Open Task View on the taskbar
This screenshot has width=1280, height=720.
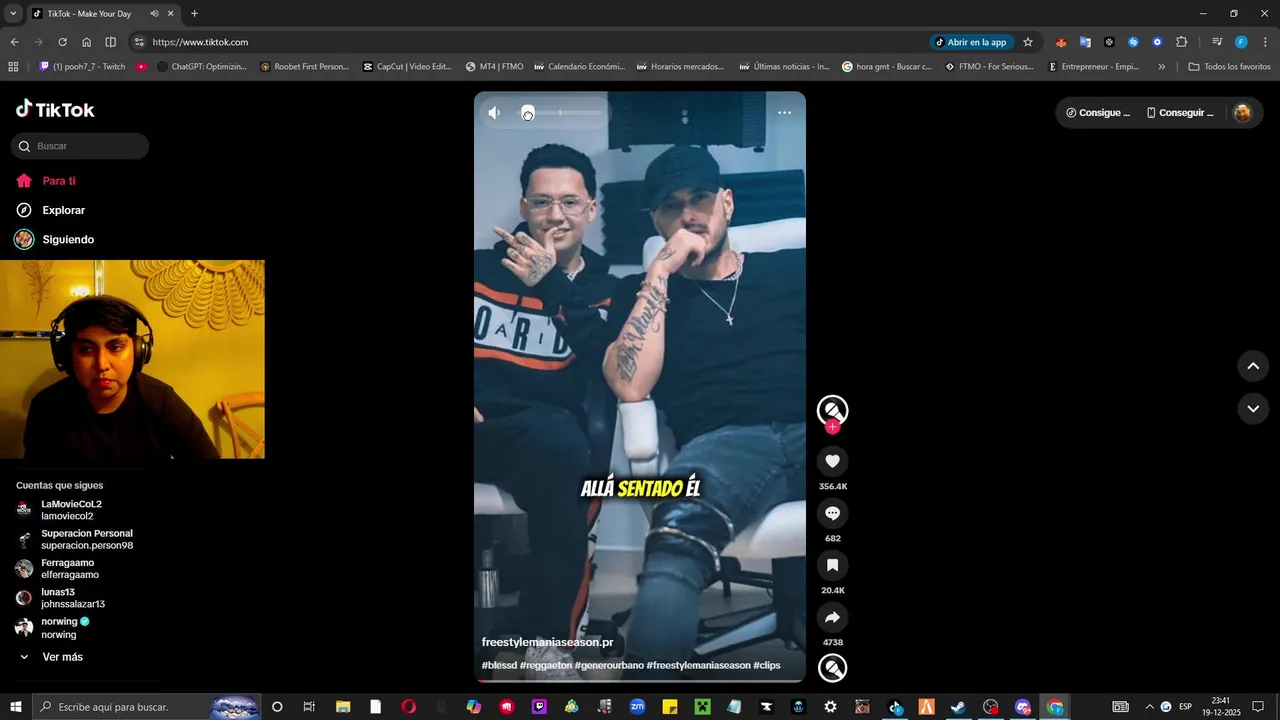309,707
